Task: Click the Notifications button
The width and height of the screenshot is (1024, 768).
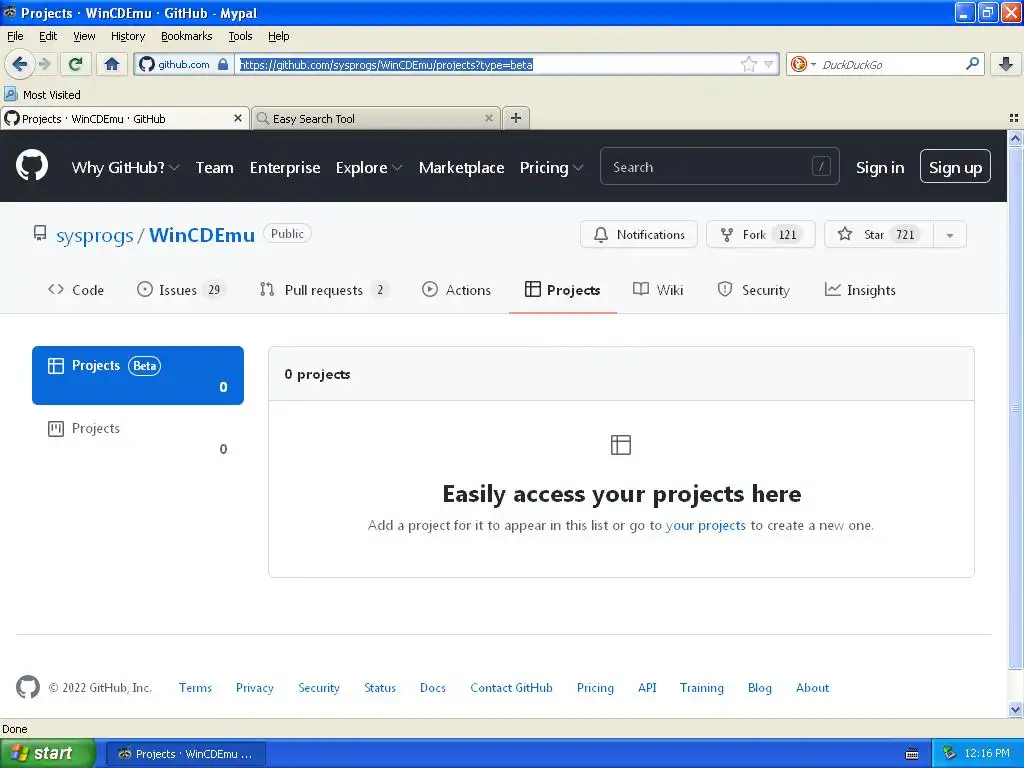Action: click(x=638, y=235)
